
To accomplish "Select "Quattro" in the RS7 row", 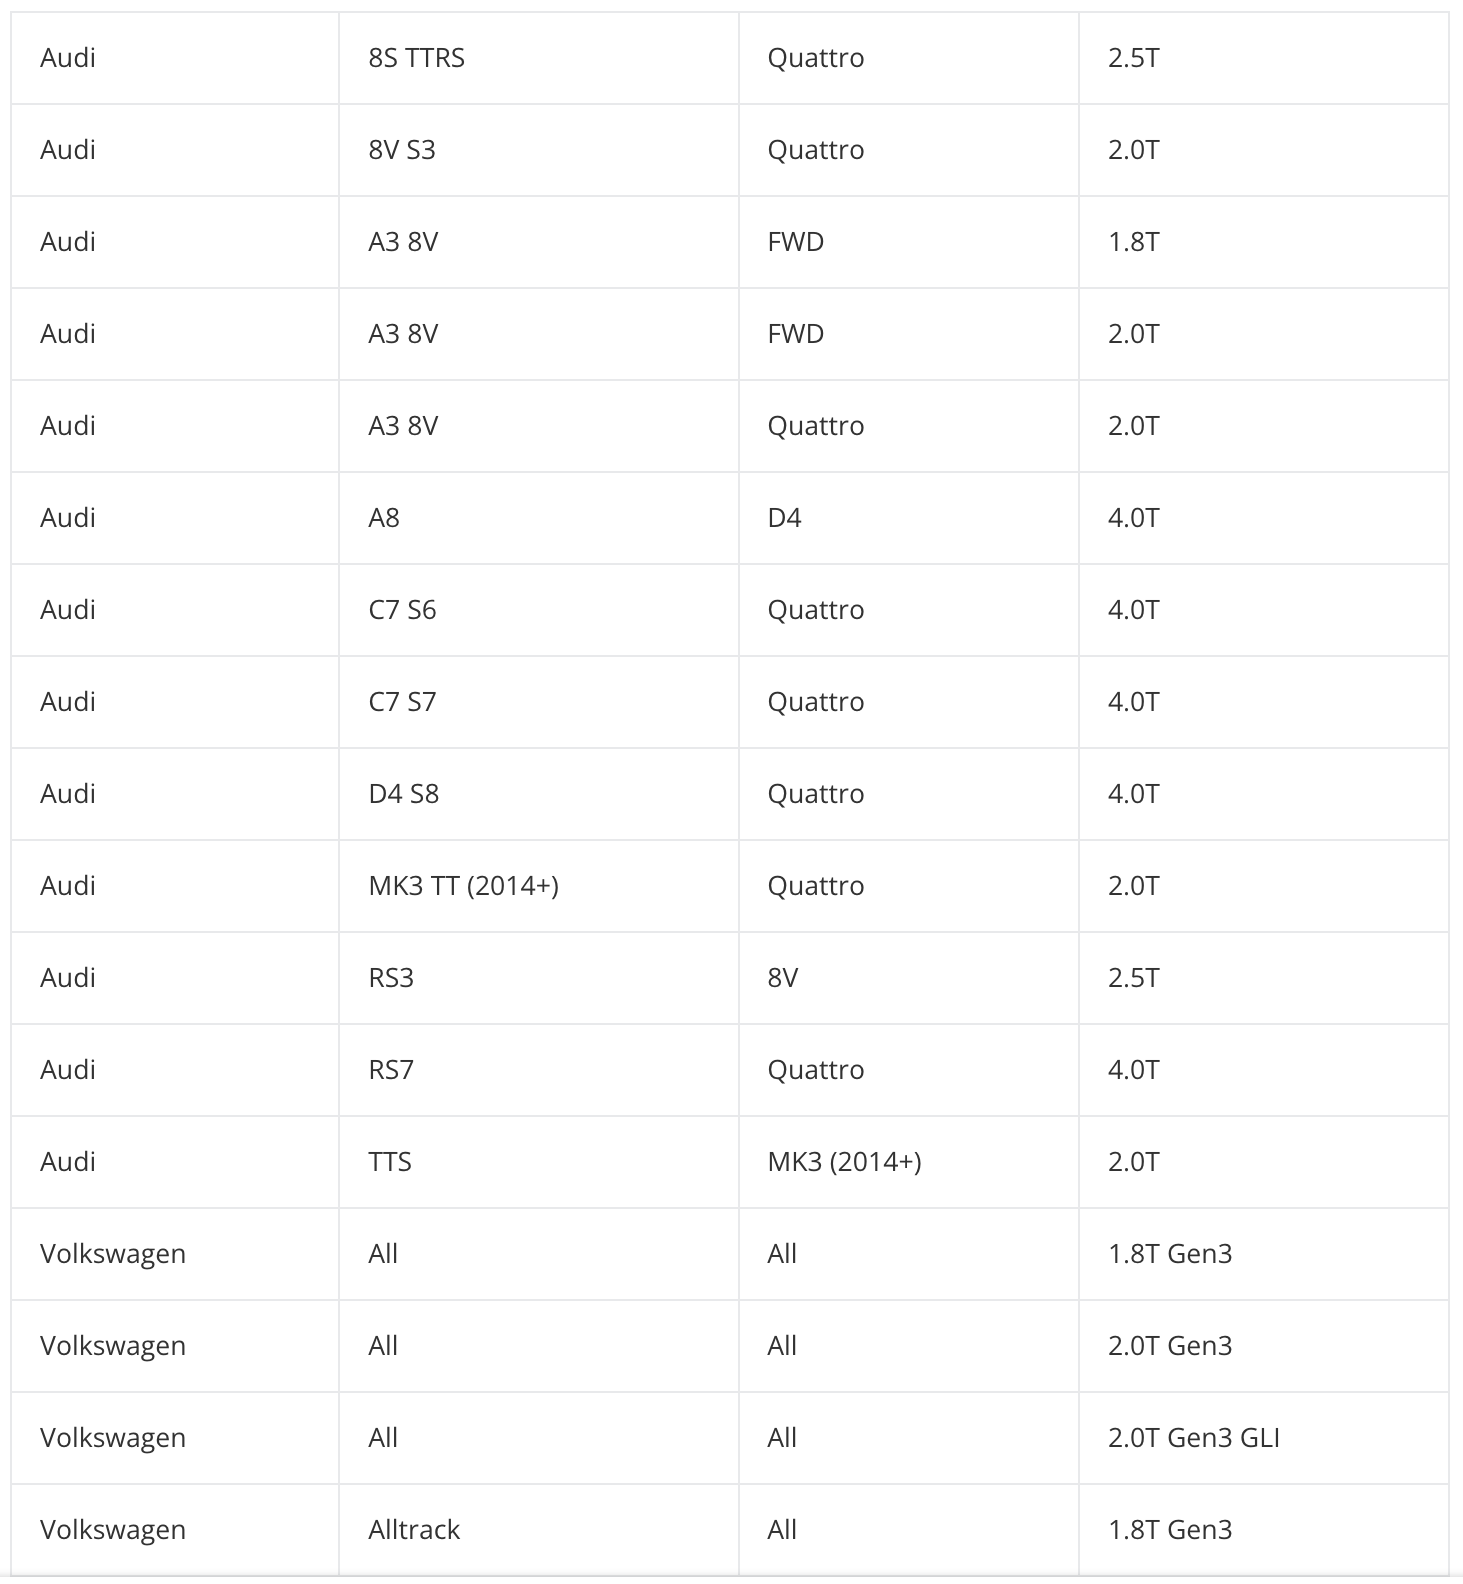I will point(815,1070).
